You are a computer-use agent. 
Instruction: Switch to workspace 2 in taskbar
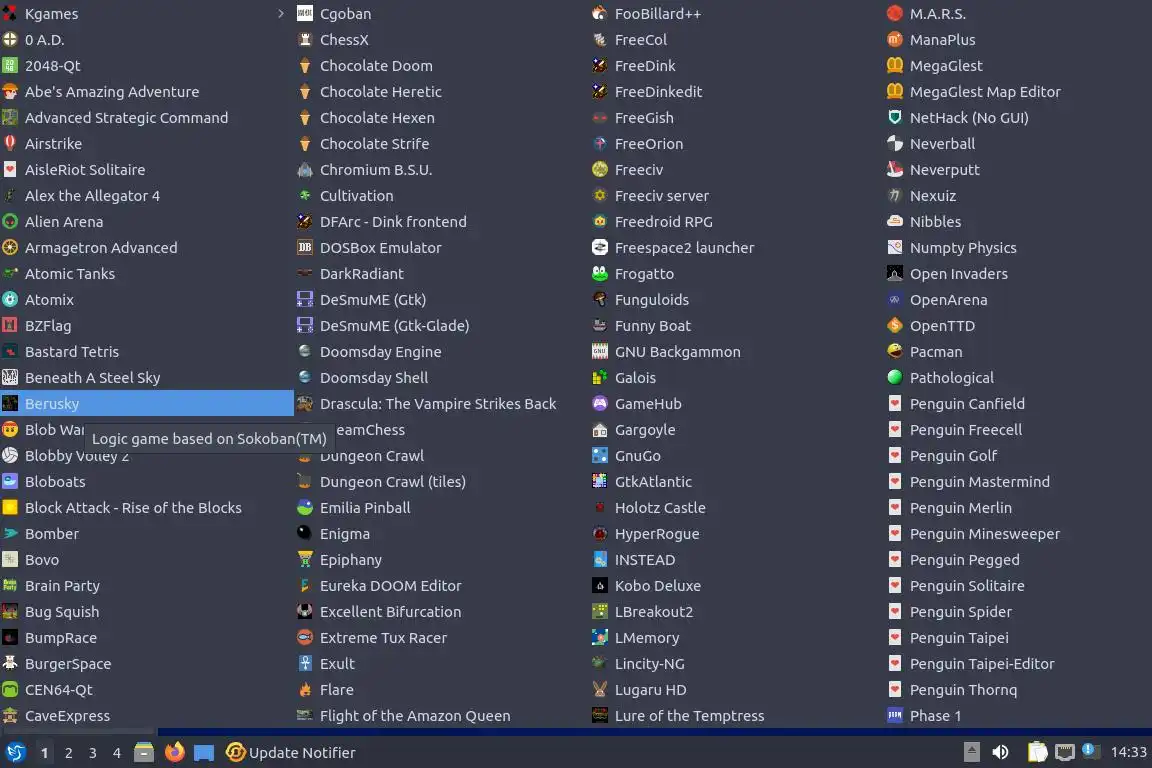coord(68,753)
